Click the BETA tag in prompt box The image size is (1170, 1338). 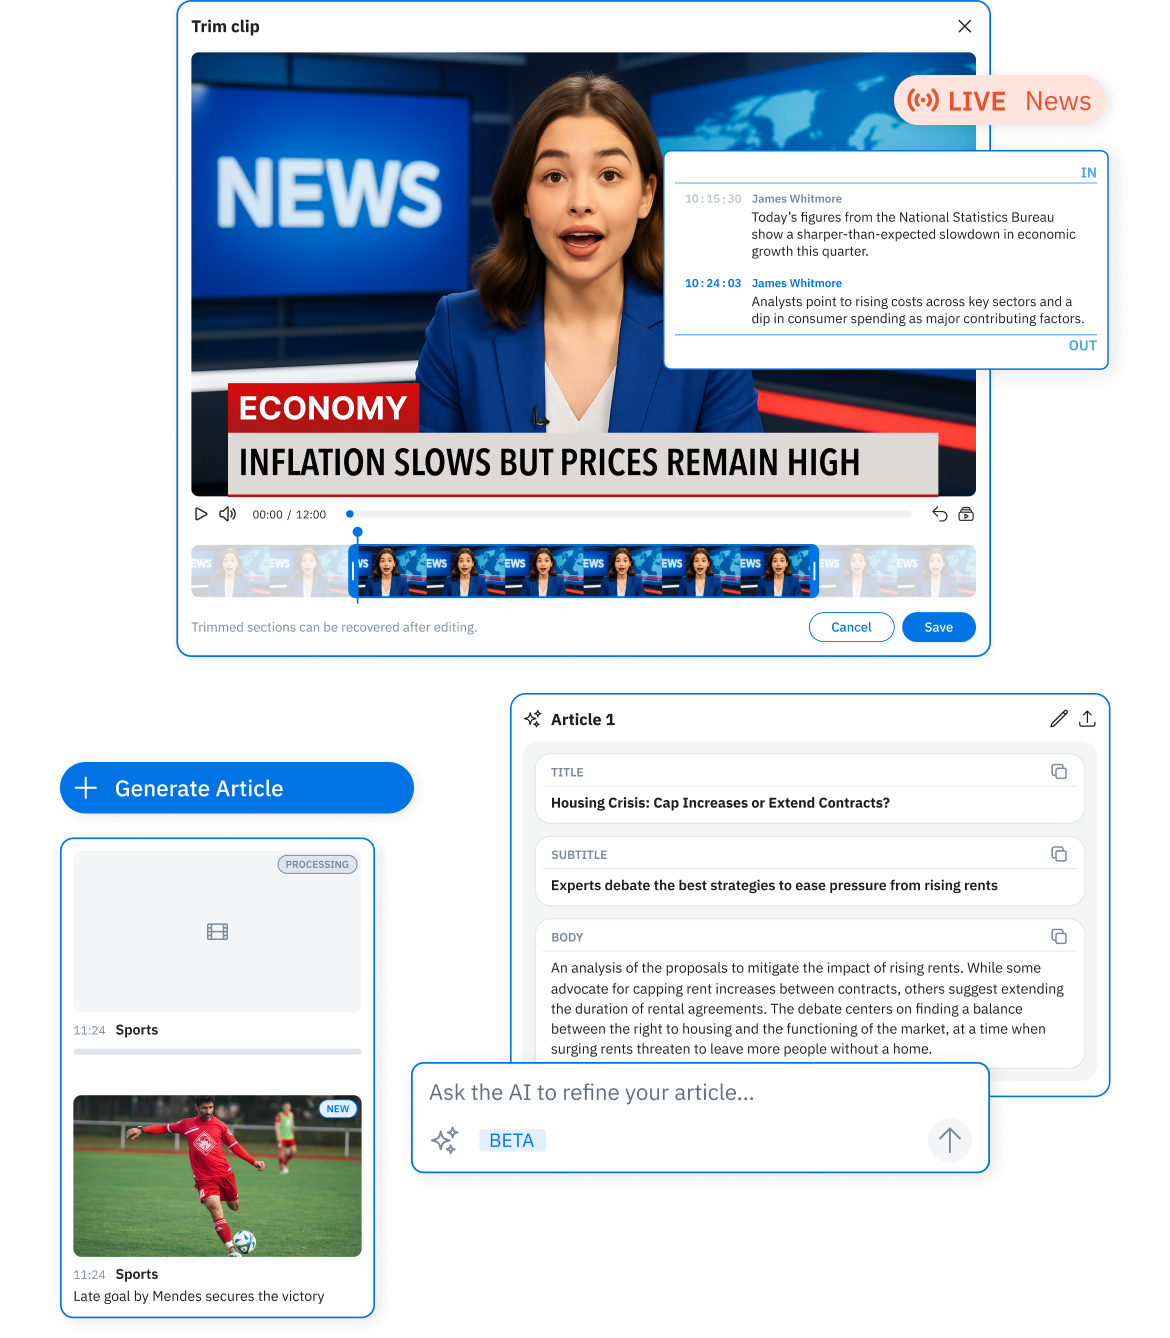(x=512, y=1141)
